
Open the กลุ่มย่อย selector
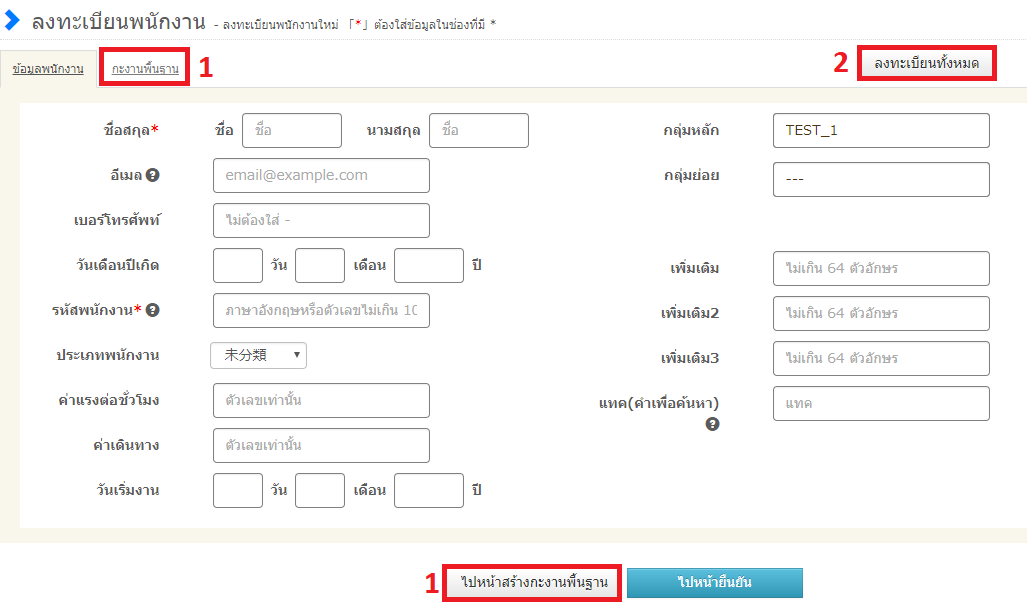[x=880, y=180]
